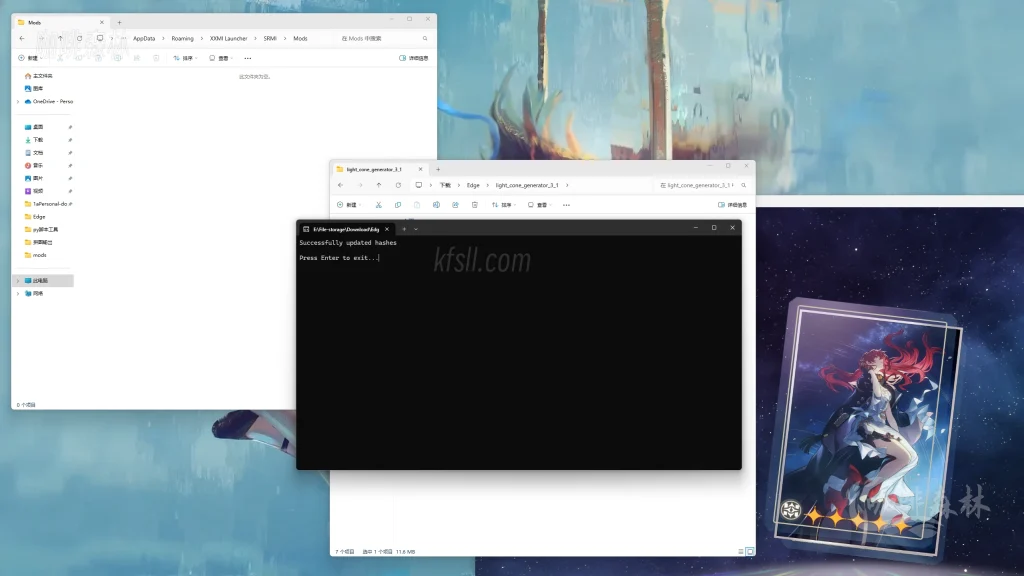
Task: Click the cut icon in light_cone_generator toolbar
Action: [x=378, y=205]
